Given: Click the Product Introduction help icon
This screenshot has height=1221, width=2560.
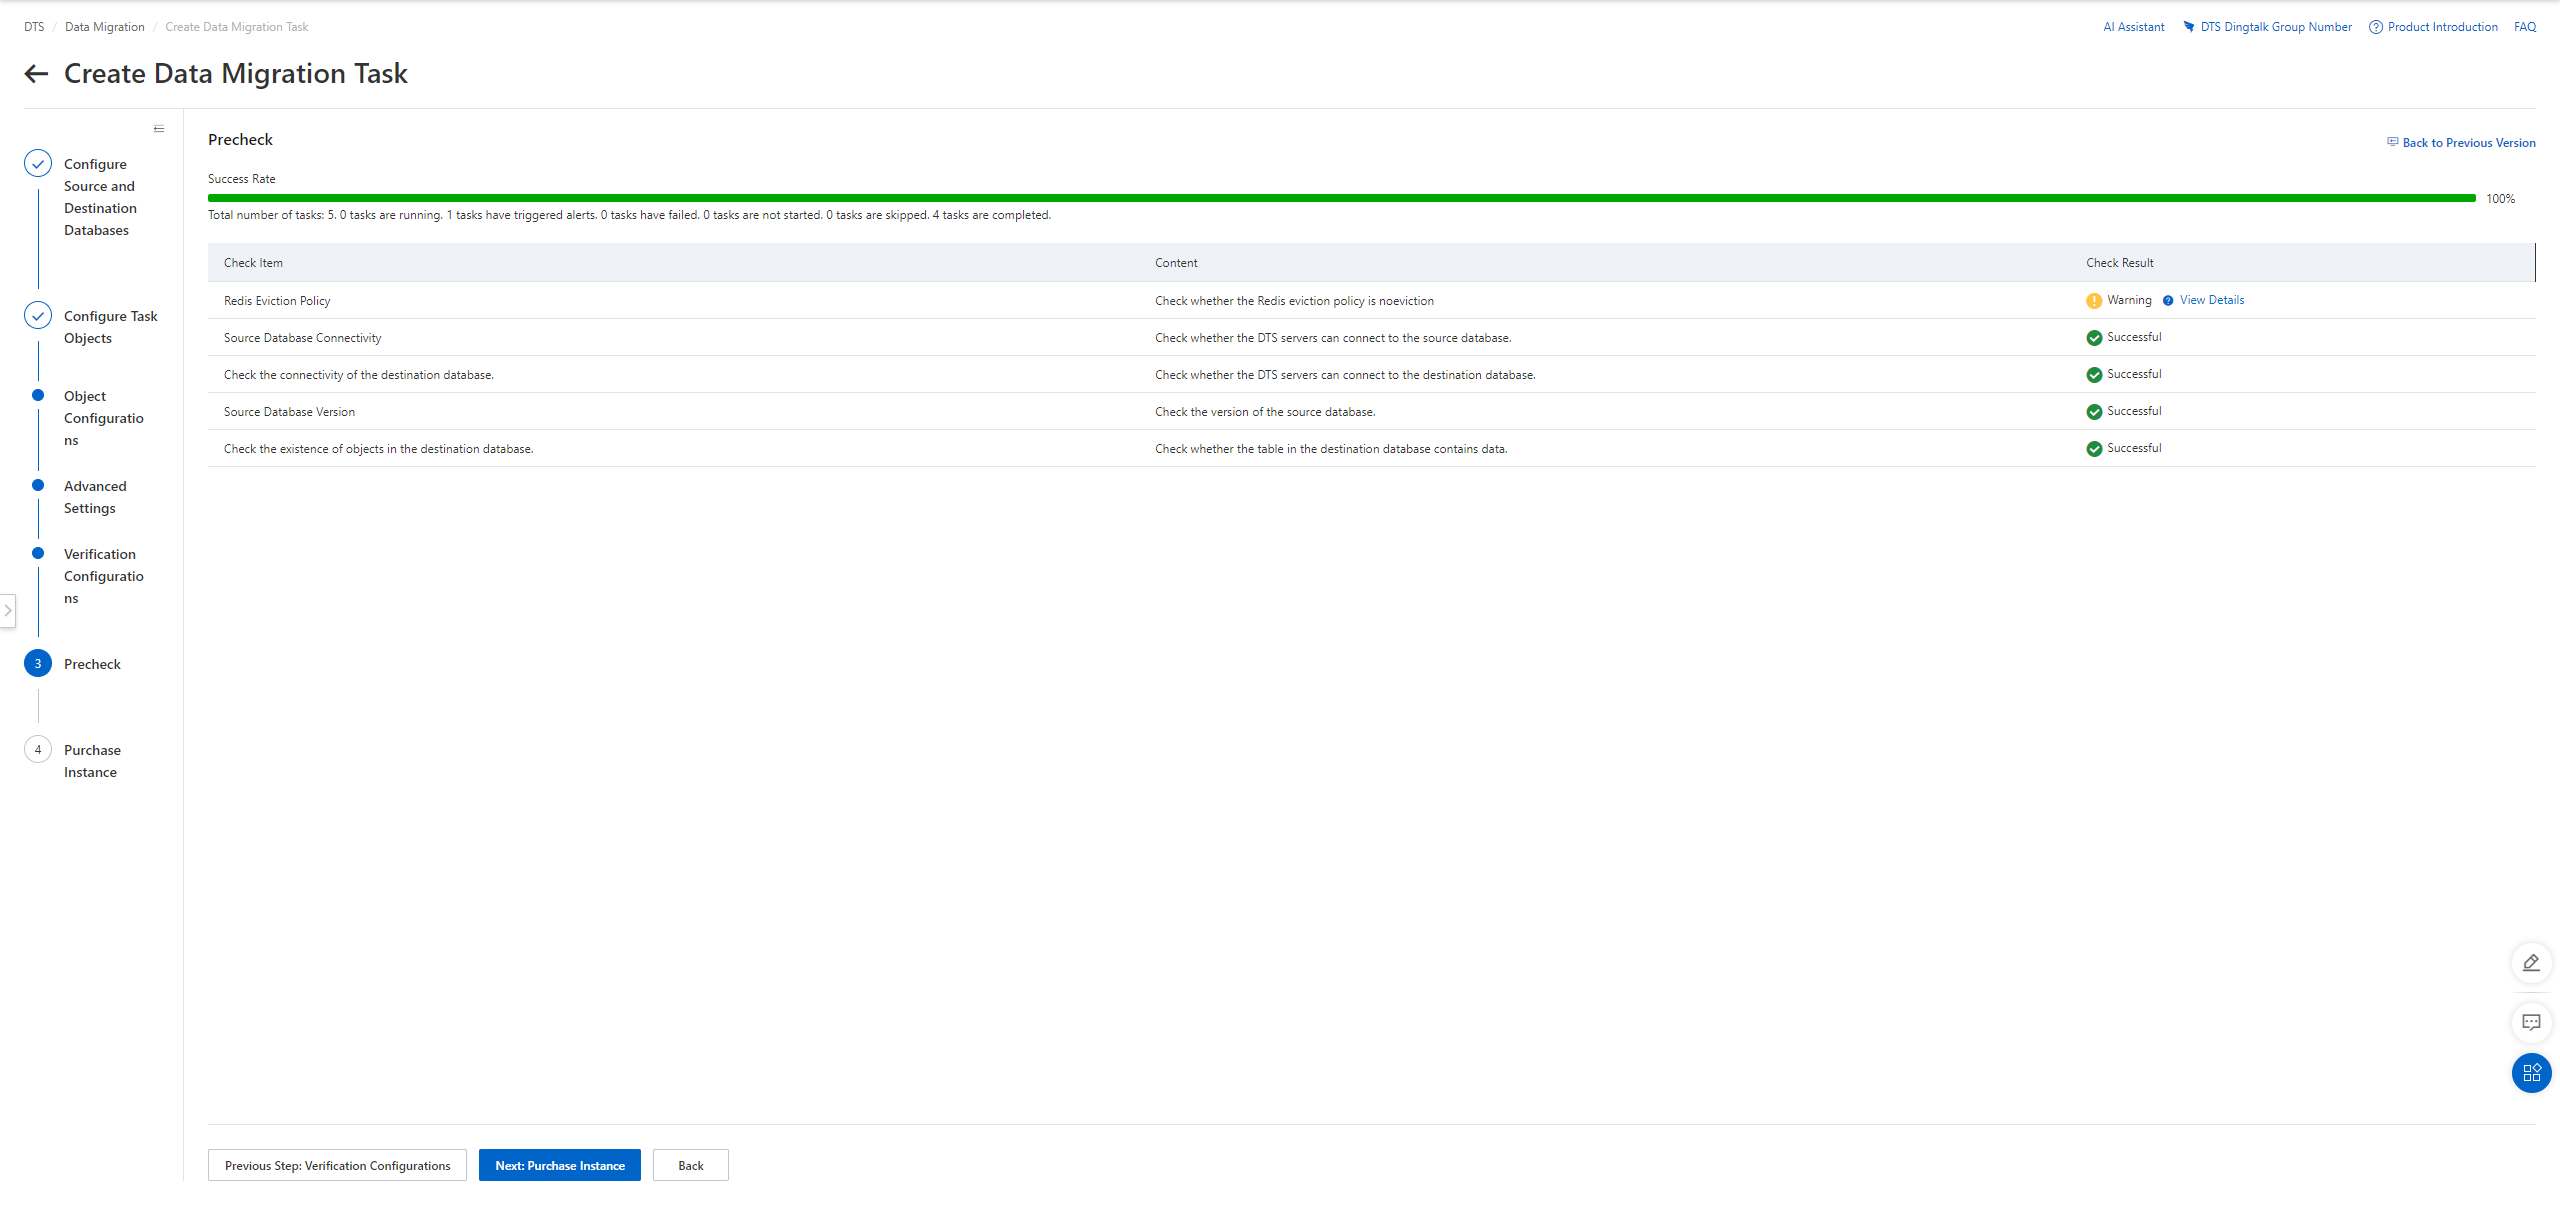Looking at the screenshot, I should point(2376,27).
